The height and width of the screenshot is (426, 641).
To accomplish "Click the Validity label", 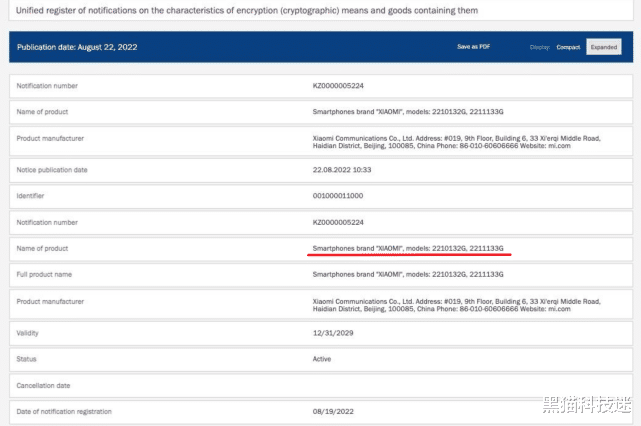I will point(27,333).
